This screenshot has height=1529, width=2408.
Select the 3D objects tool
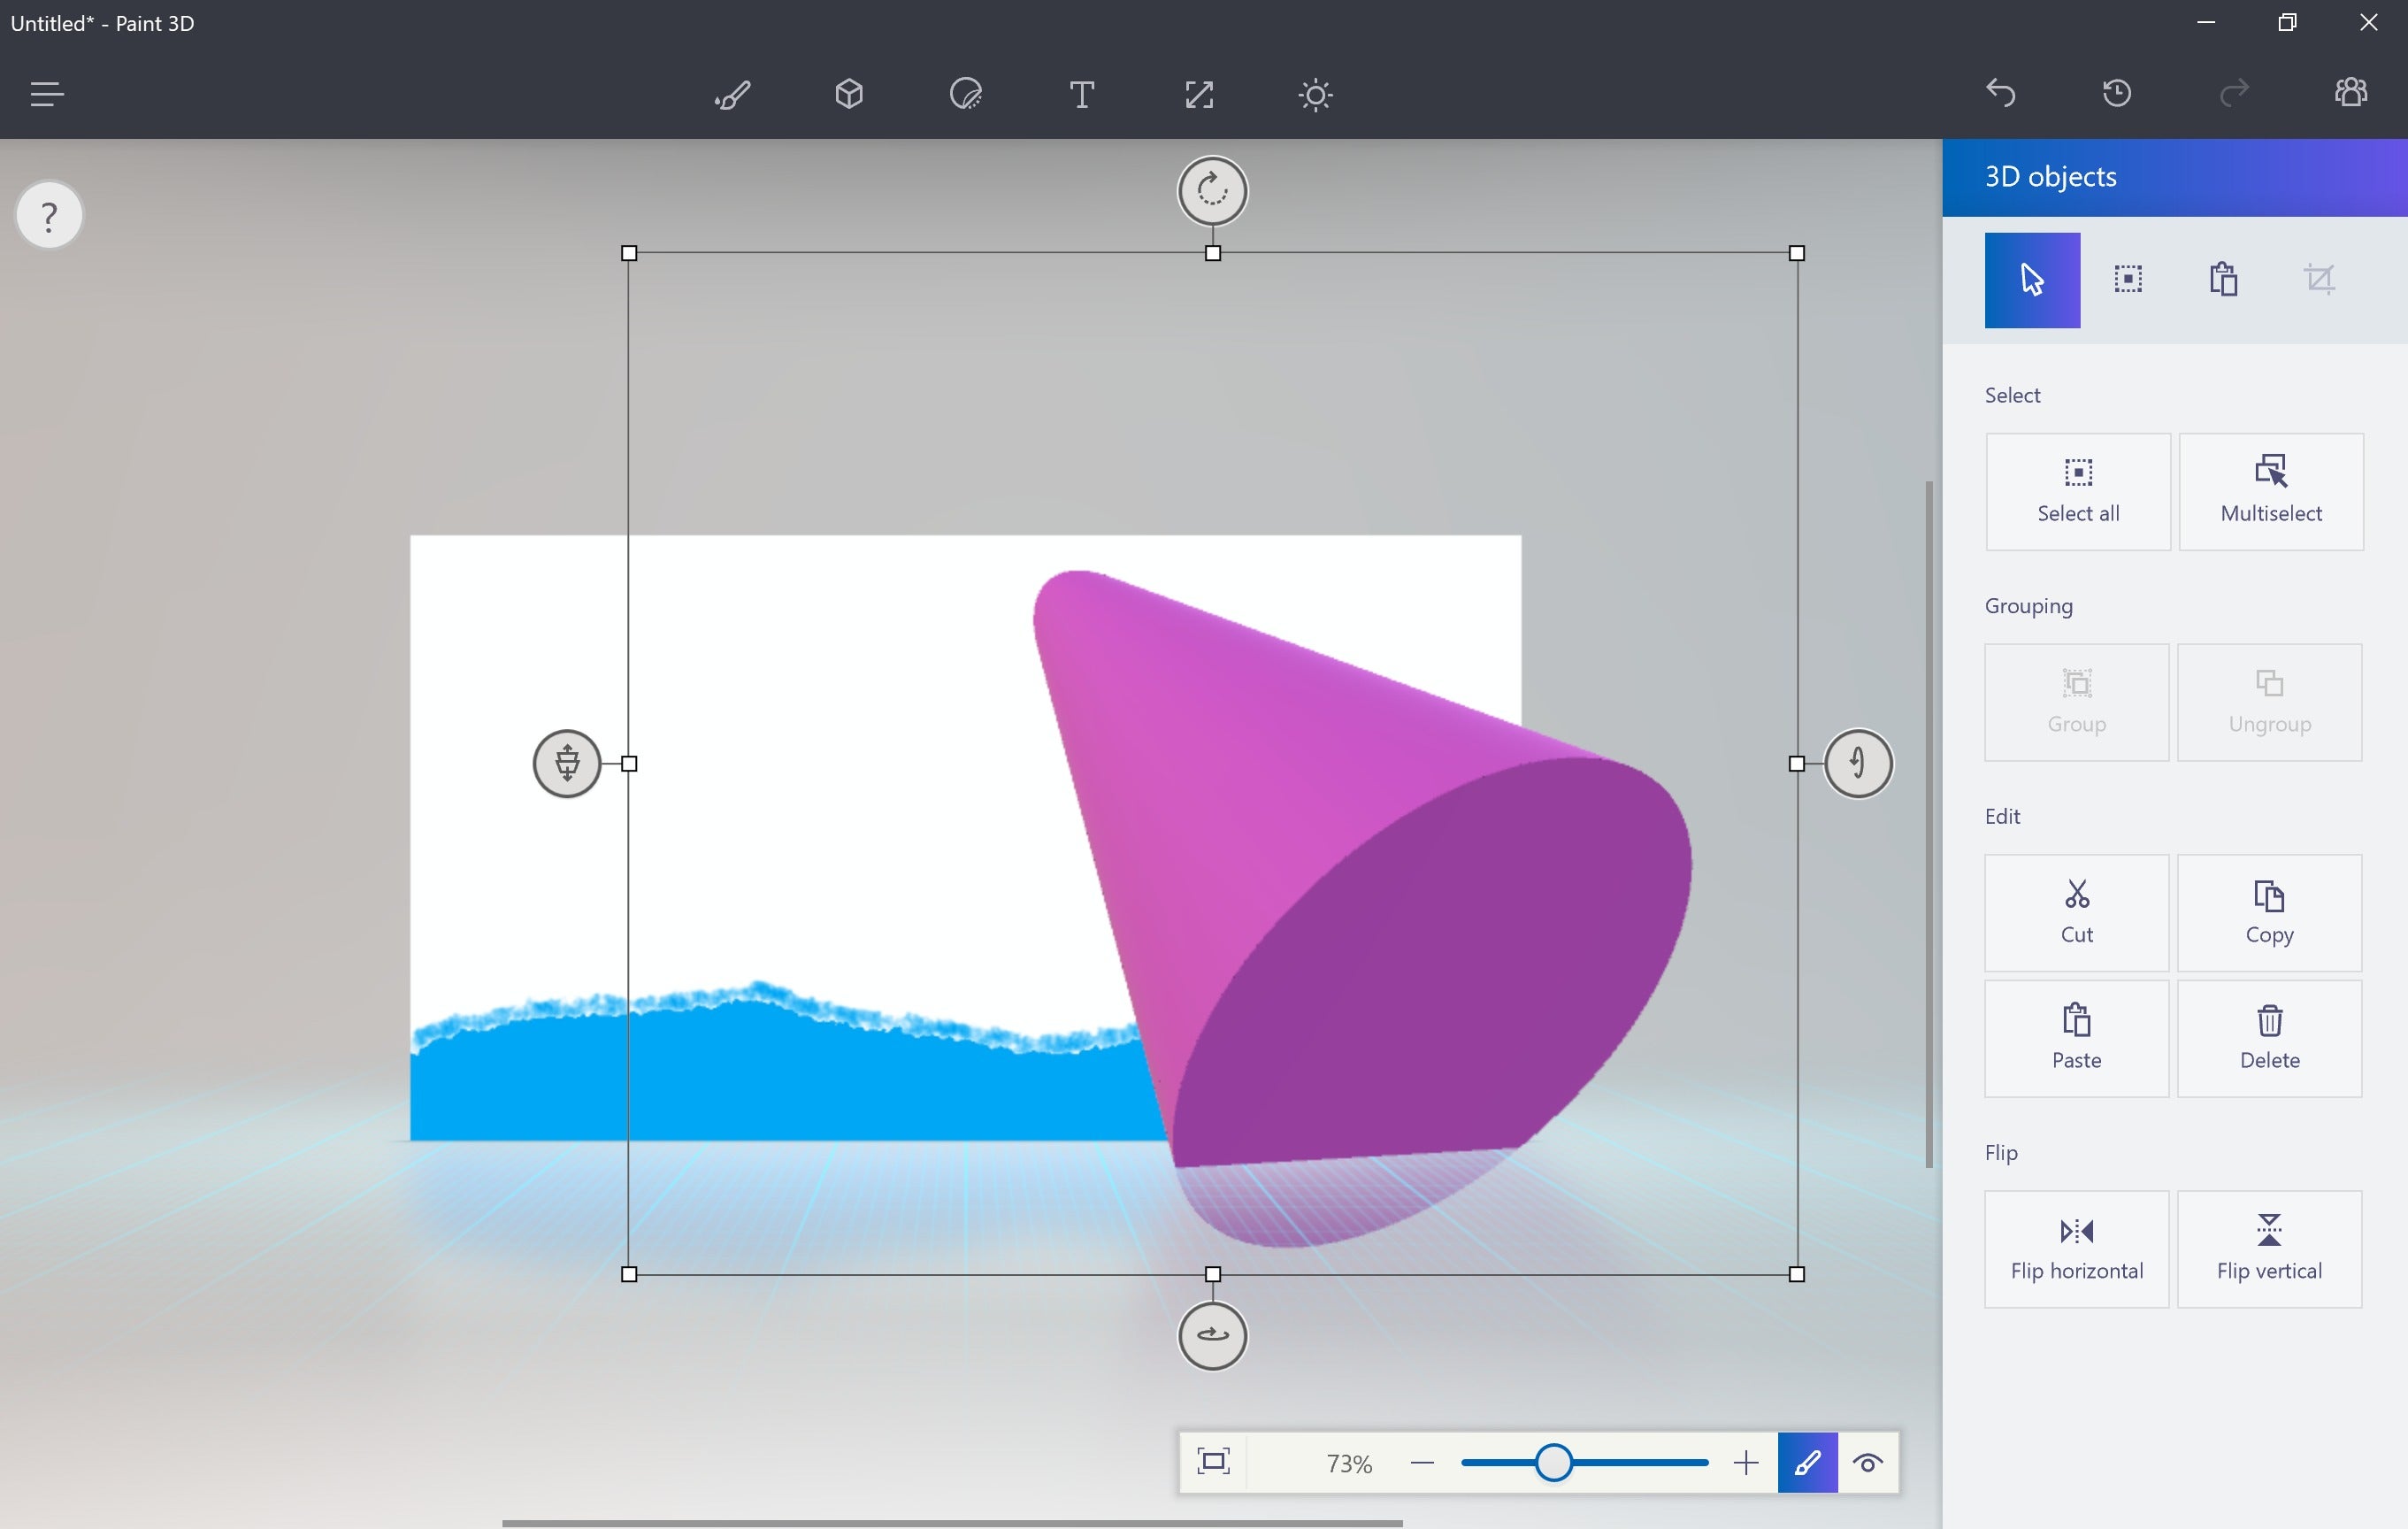849,95
